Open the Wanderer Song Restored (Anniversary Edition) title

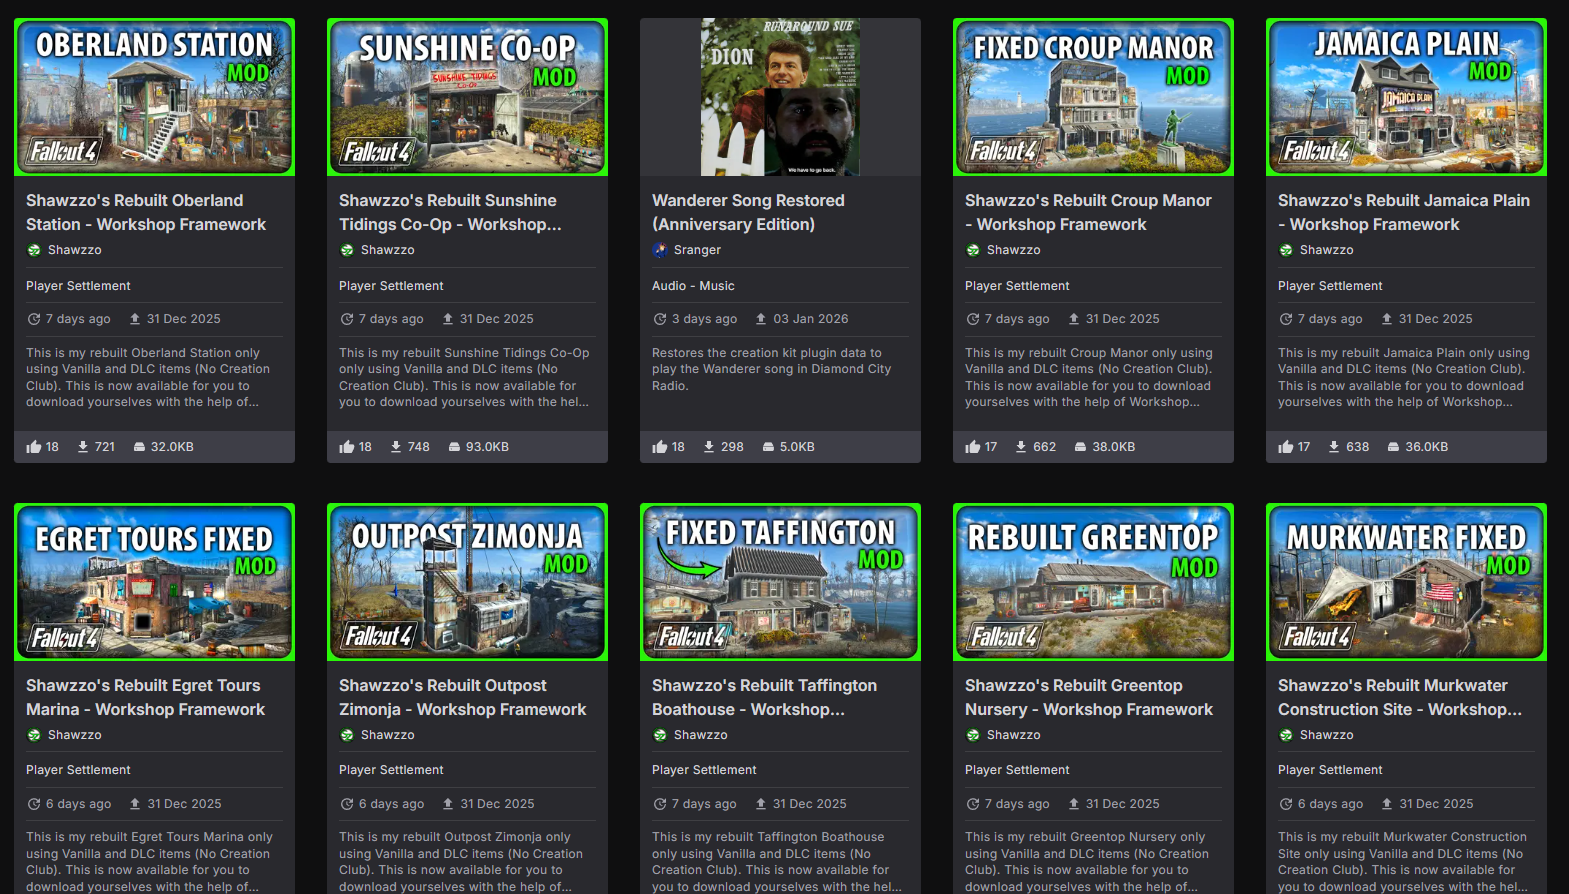coord(748,213)
